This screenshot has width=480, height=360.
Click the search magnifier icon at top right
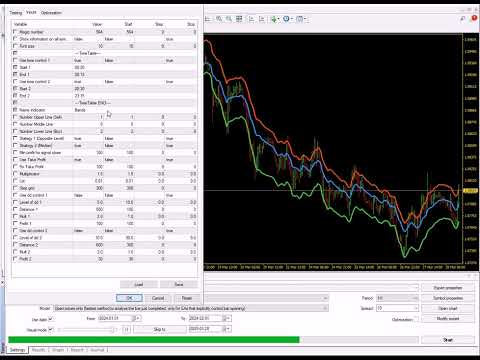pyautogui.click(x=463, y=19)
